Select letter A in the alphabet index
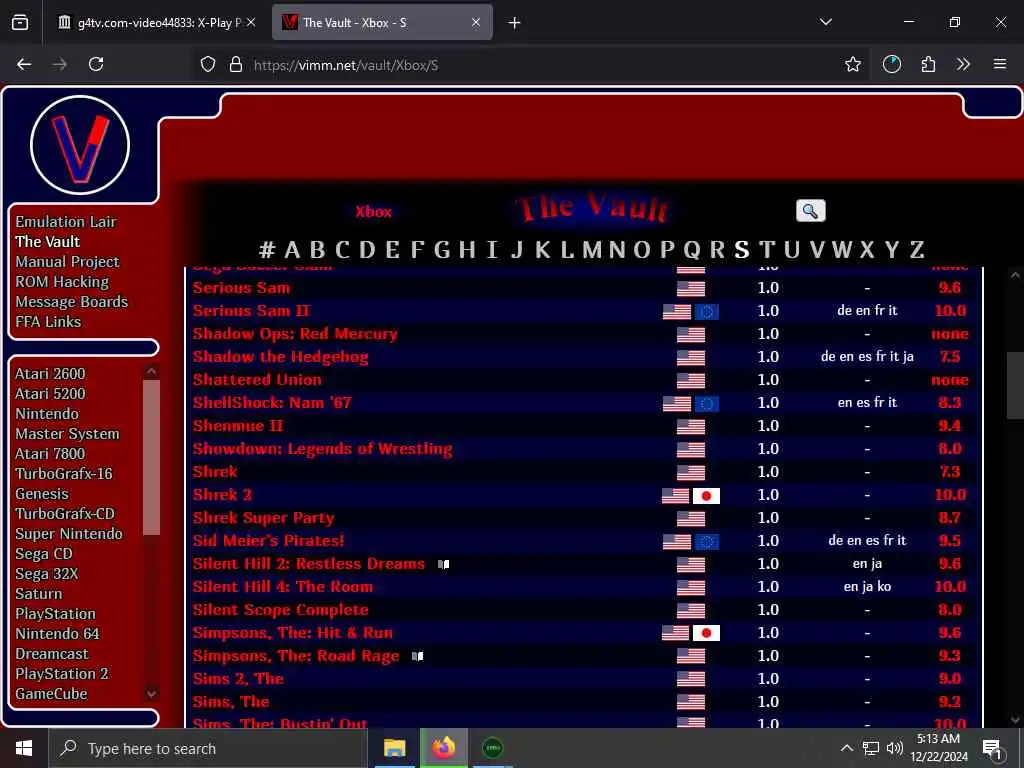 coord(292,249)
